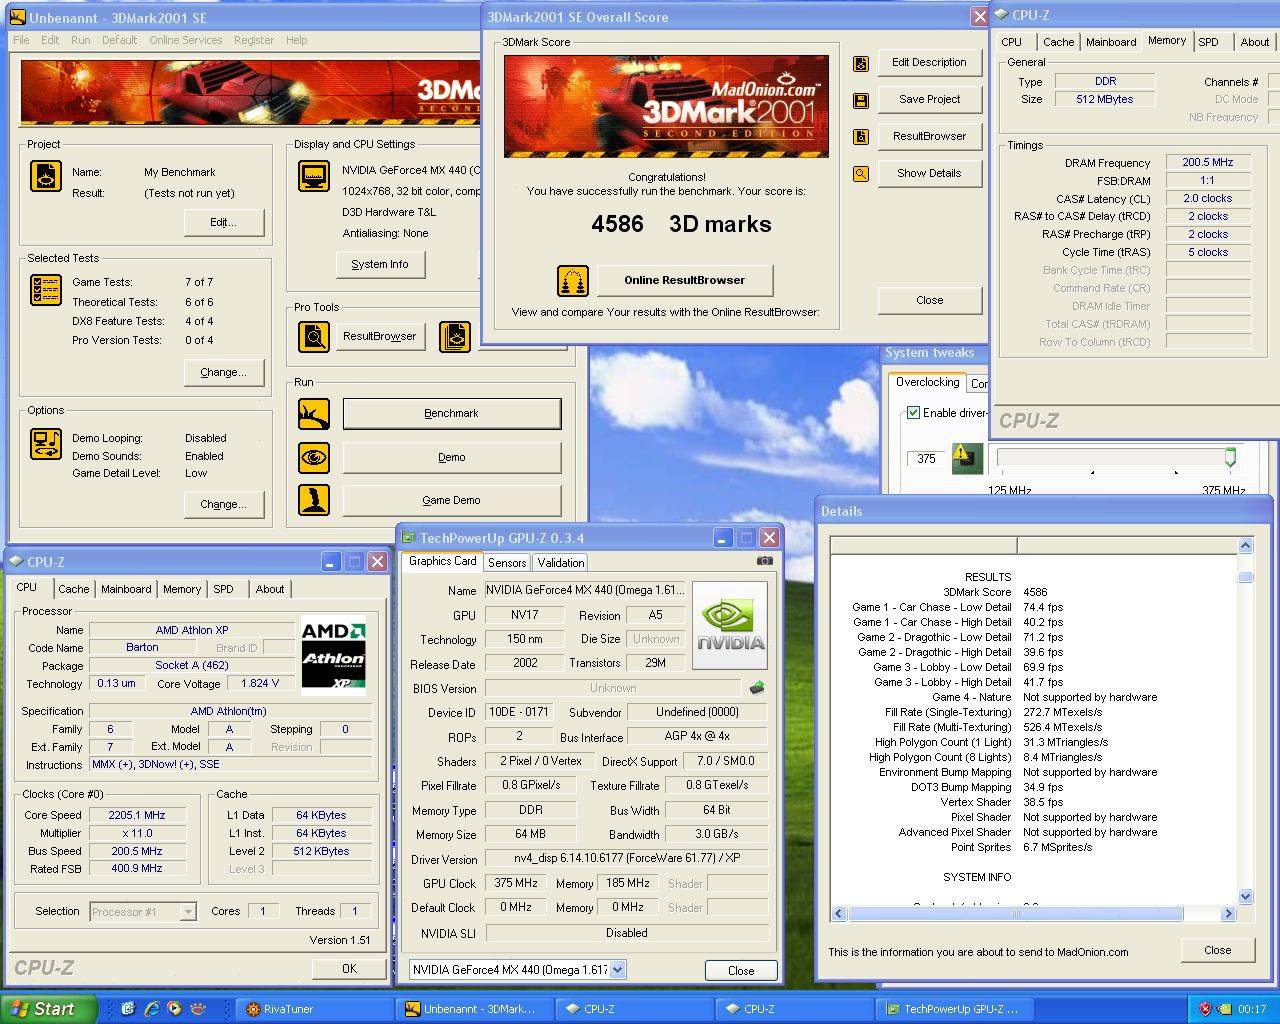Click the ResultBrowser magnifier icon in Pro Tools
This screenshot has height=1024, width=1280.
pos(314,336)
